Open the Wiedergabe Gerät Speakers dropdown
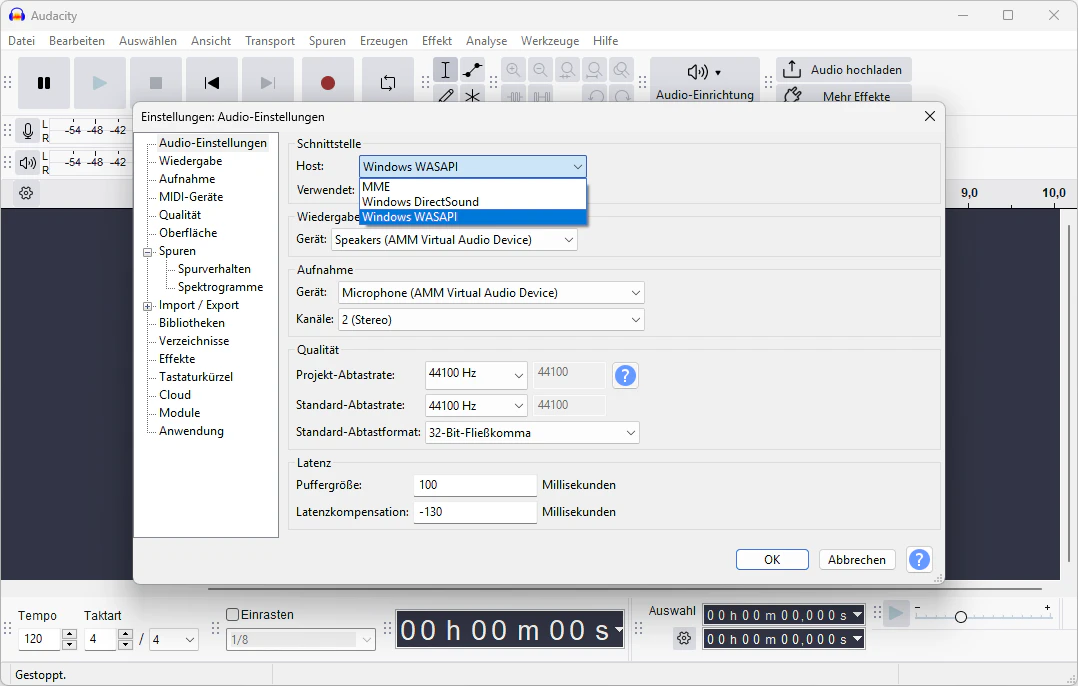This screenshot has height=686, width=1078. pos(454,240)
